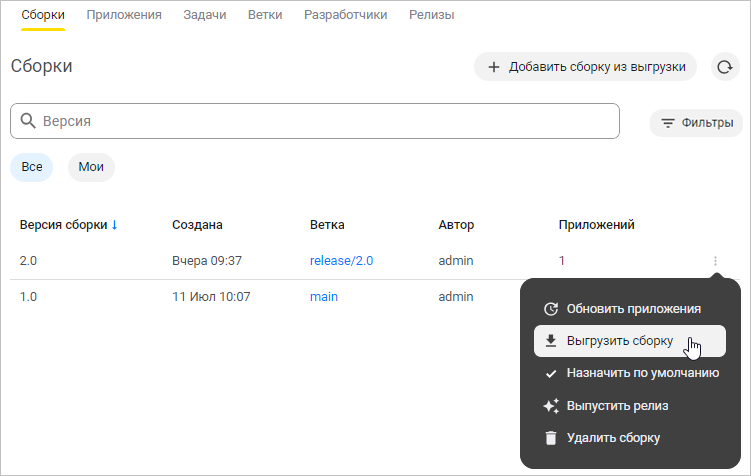The image size is (751, 476).
Task: Select Назначить по умолчанию menu item
Action: pos(642,373)
